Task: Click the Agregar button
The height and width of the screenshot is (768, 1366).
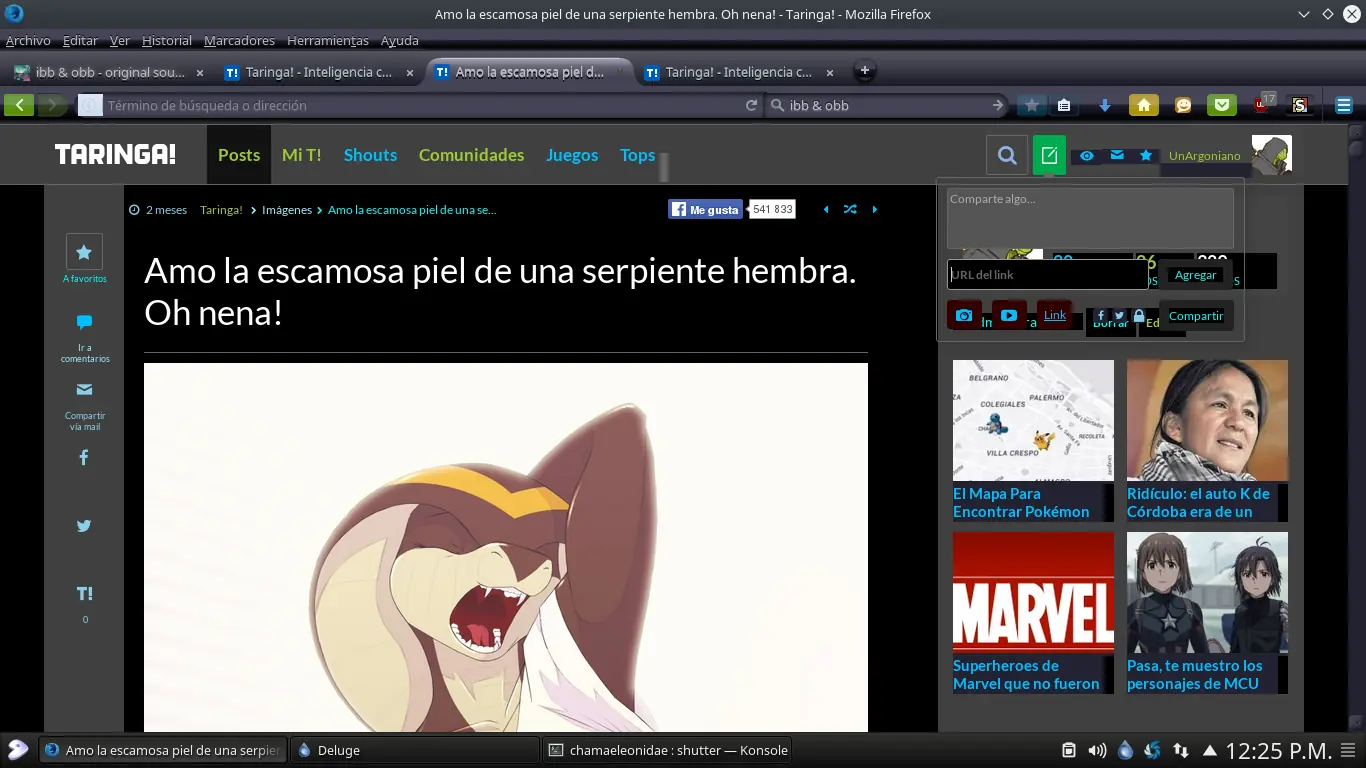Action: pos(1195,275)
